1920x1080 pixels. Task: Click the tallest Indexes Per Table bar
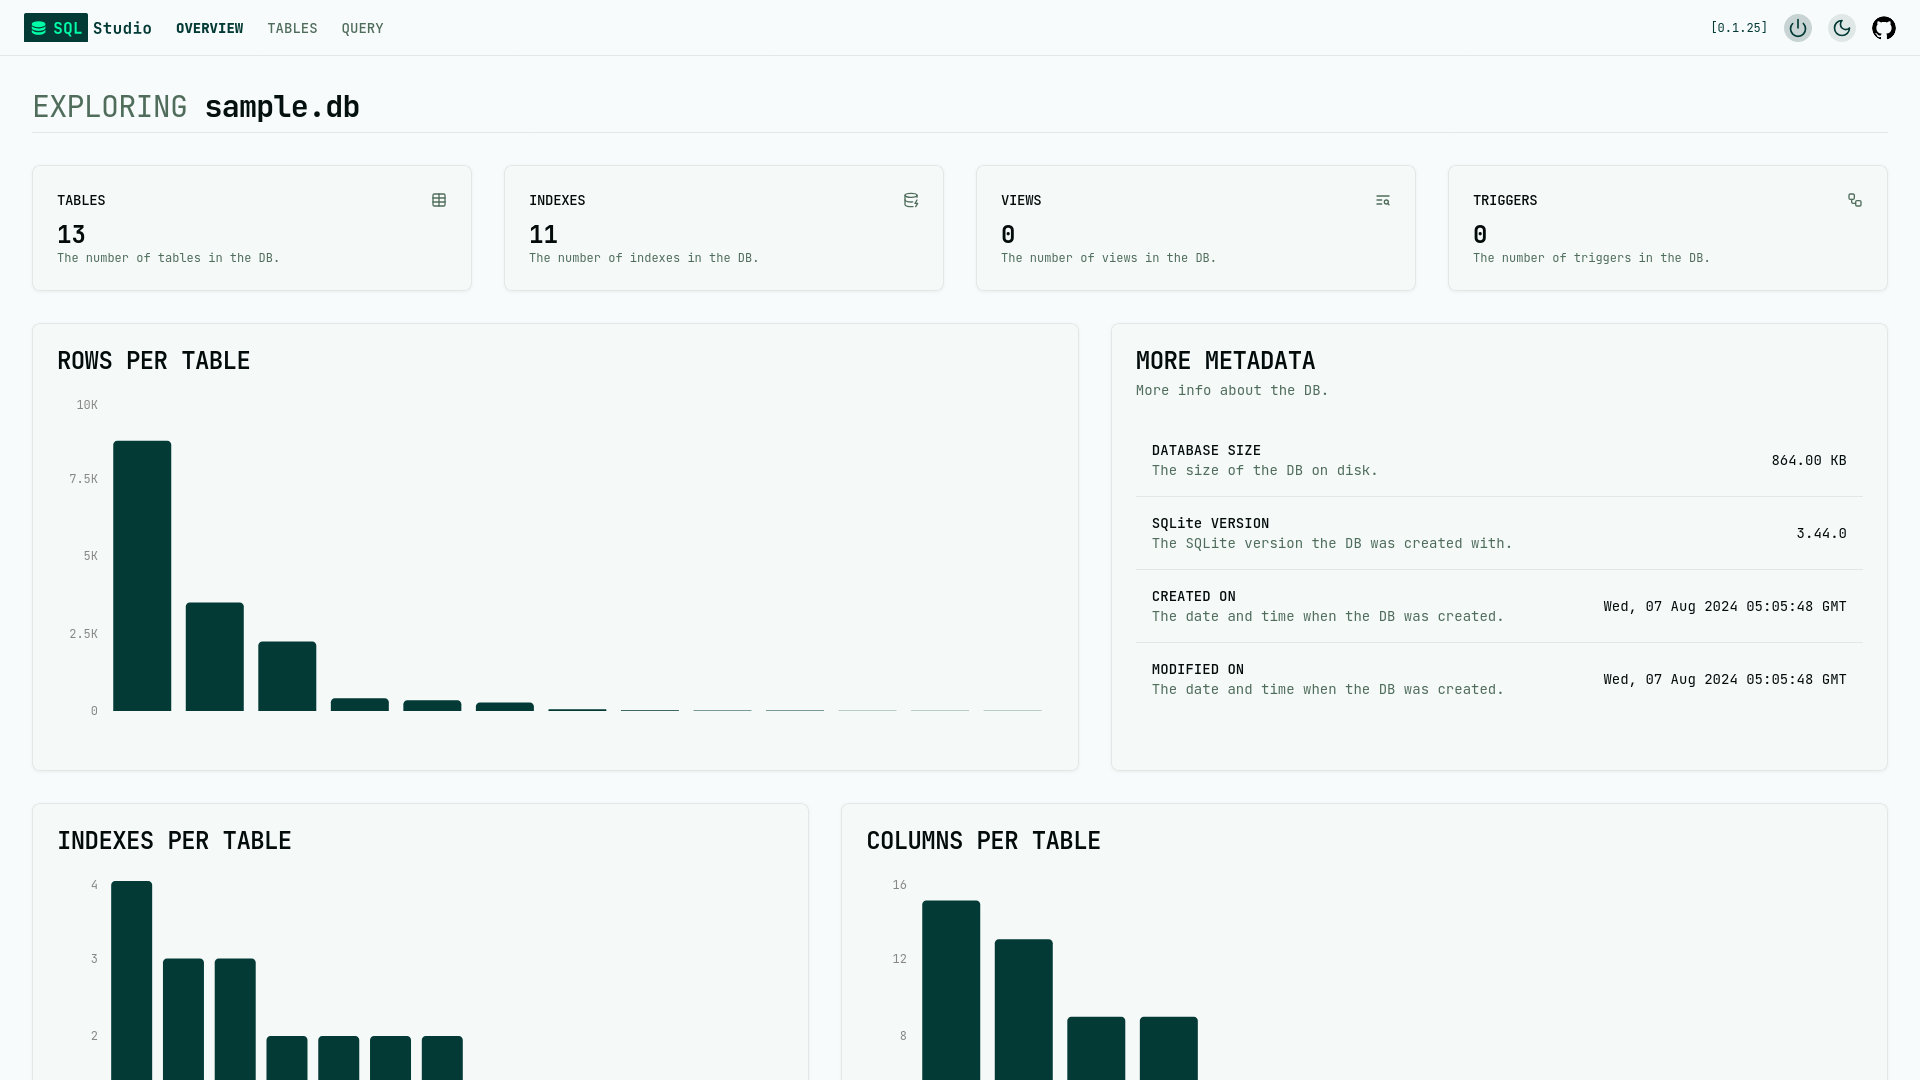(131, 980)
